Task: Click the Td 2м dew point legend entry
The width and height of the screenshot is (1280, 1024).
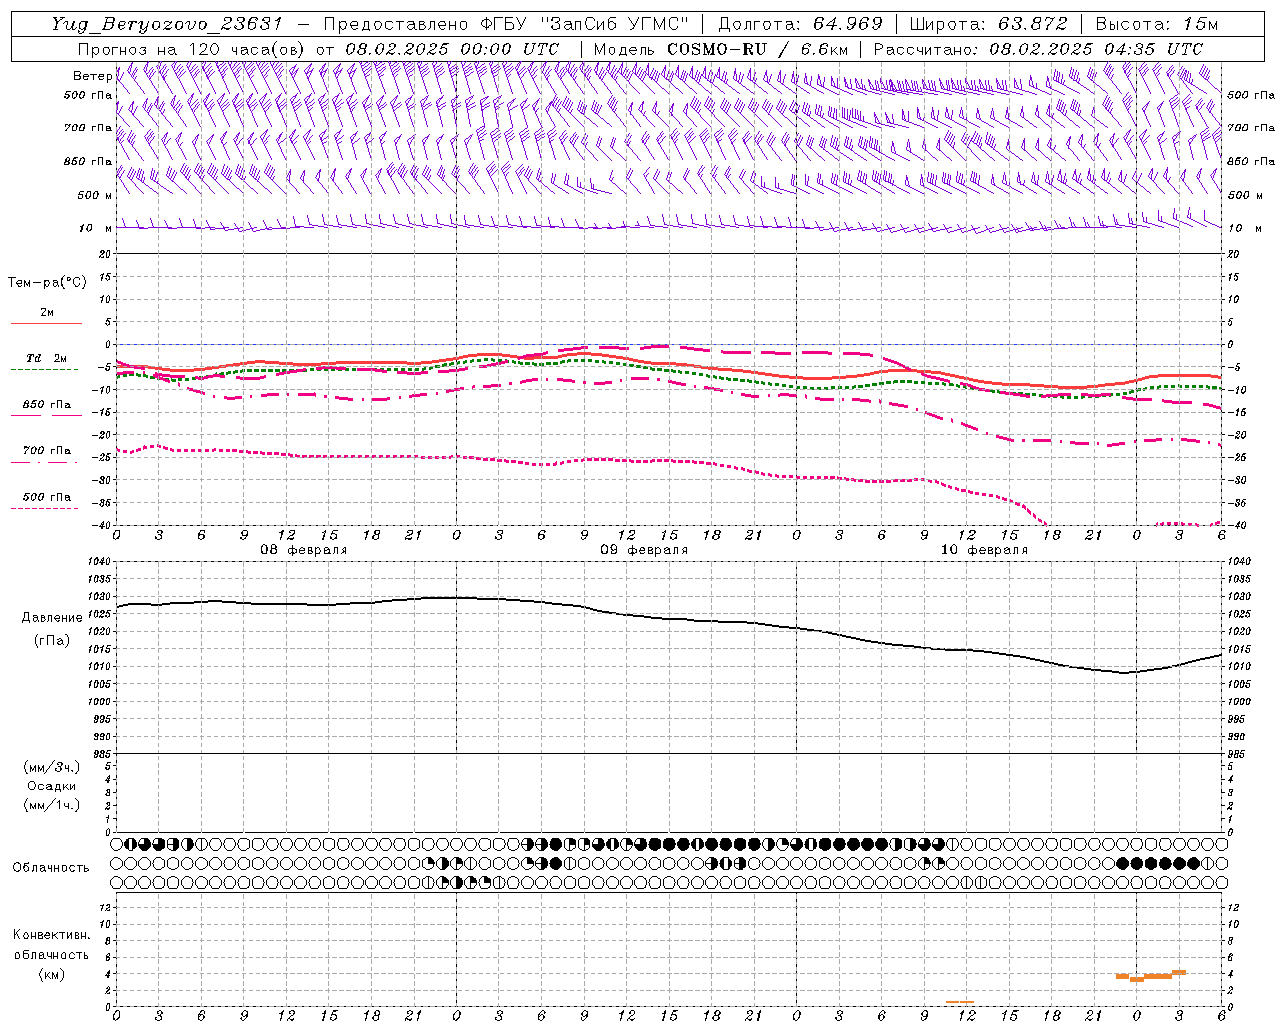Action: (x=46, y=358)
